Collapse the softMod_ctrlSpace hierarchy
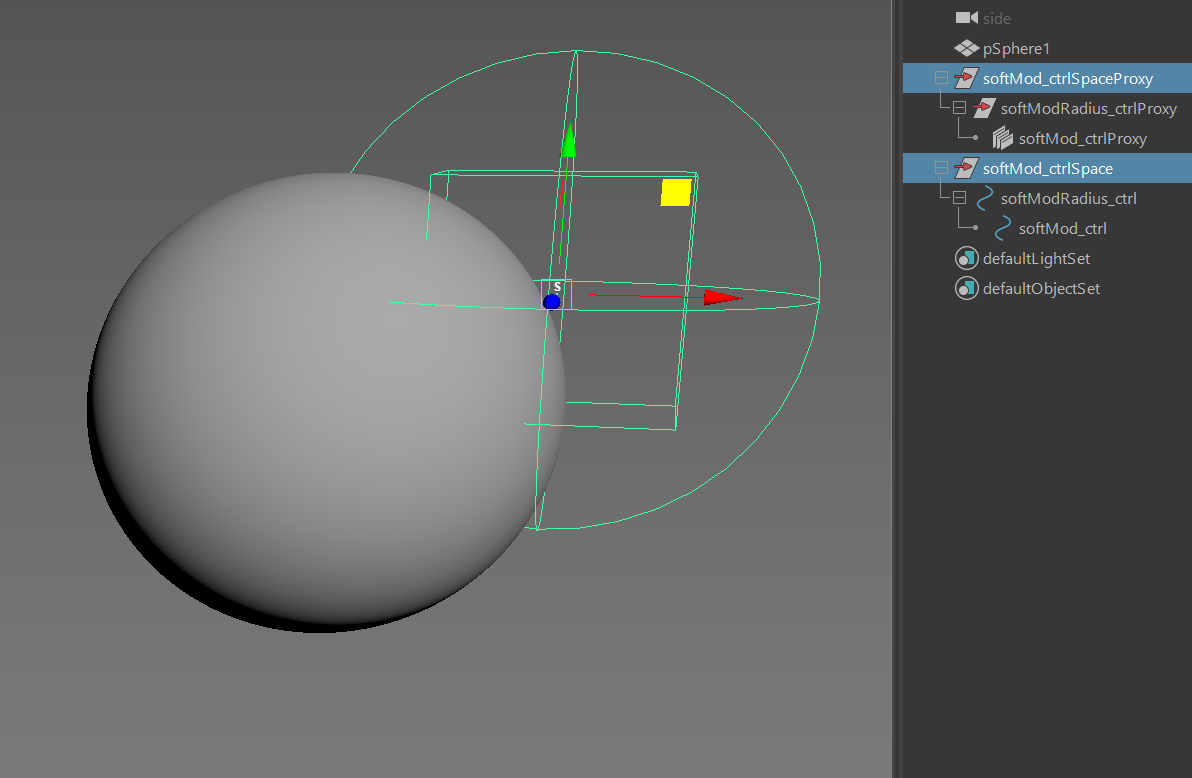This screenshot has width=1192, height=778. (941, 168)
